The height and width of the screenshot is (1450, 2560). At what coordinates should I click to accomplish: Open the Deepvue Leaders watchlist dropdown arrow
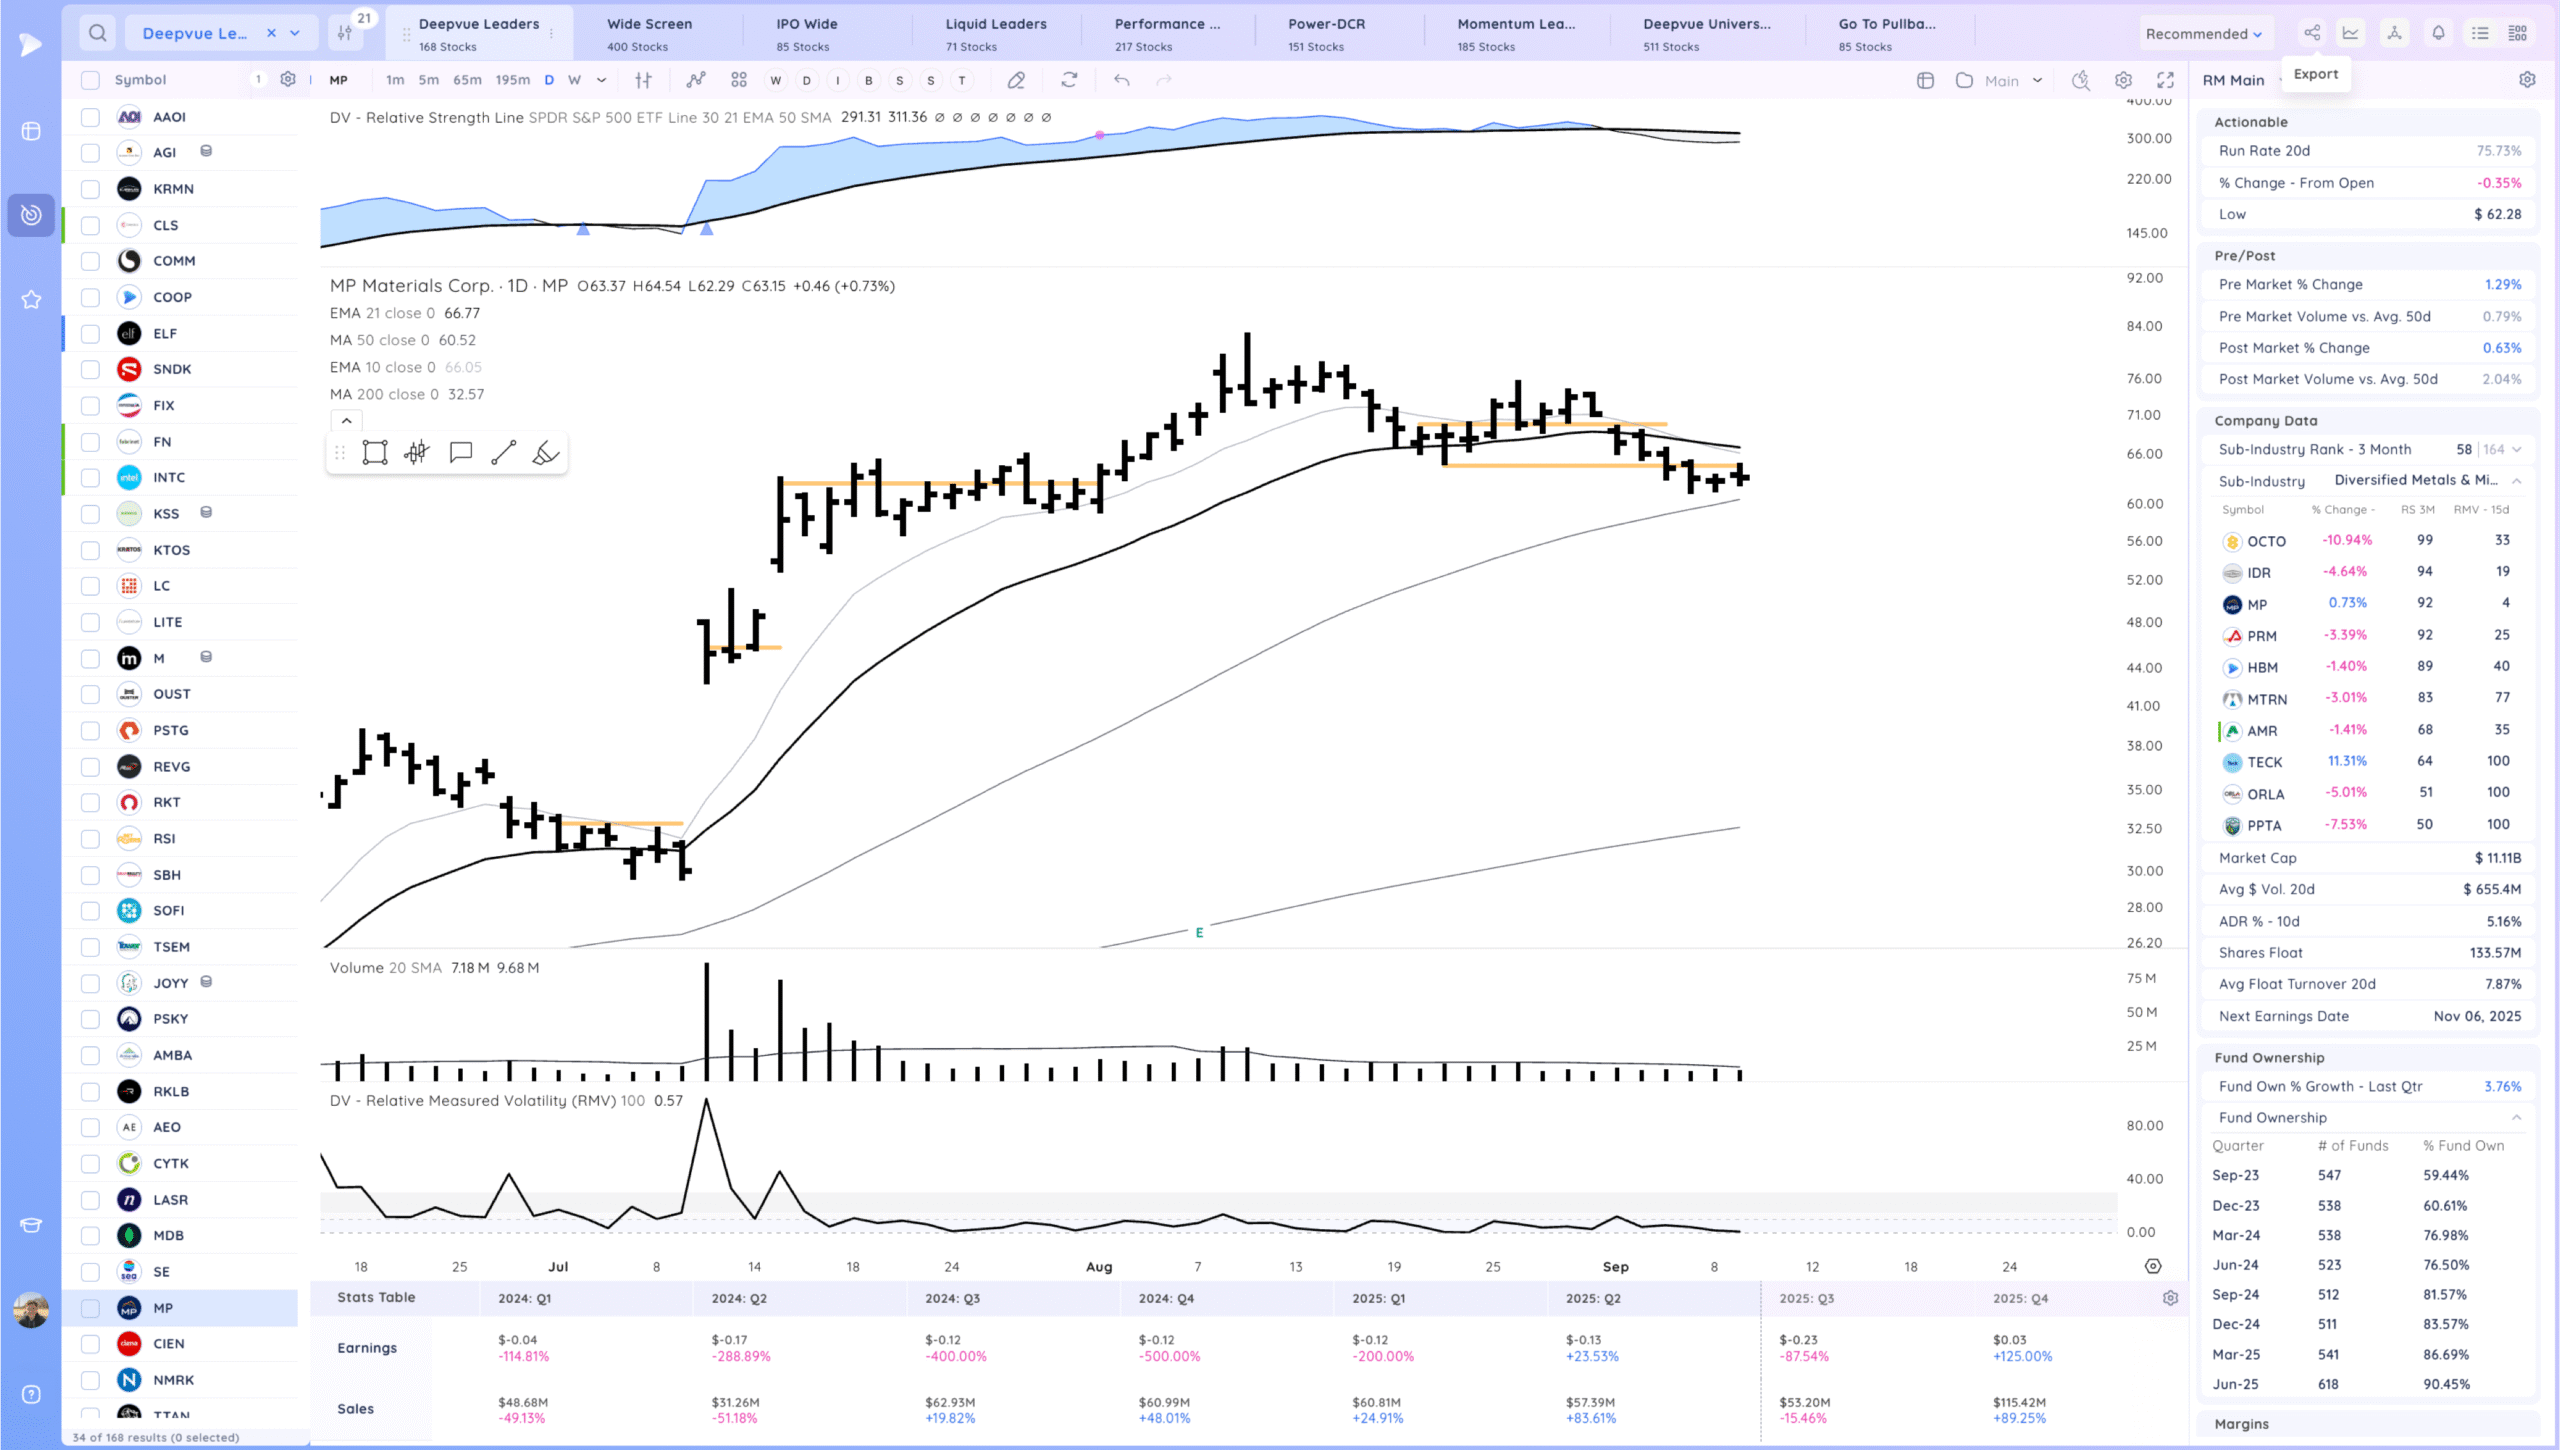[295, 33]
